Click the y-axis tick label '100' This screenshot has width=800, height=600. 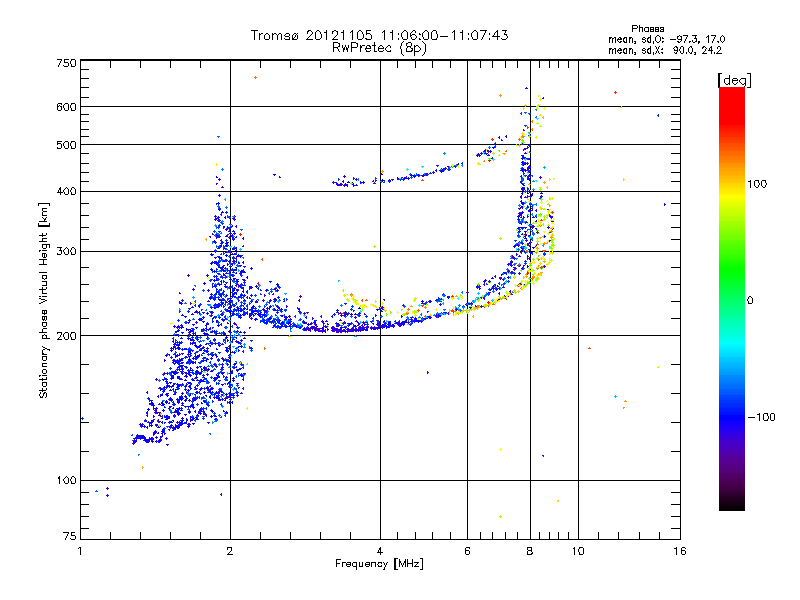pyautogui.click(x=66, y=481)
